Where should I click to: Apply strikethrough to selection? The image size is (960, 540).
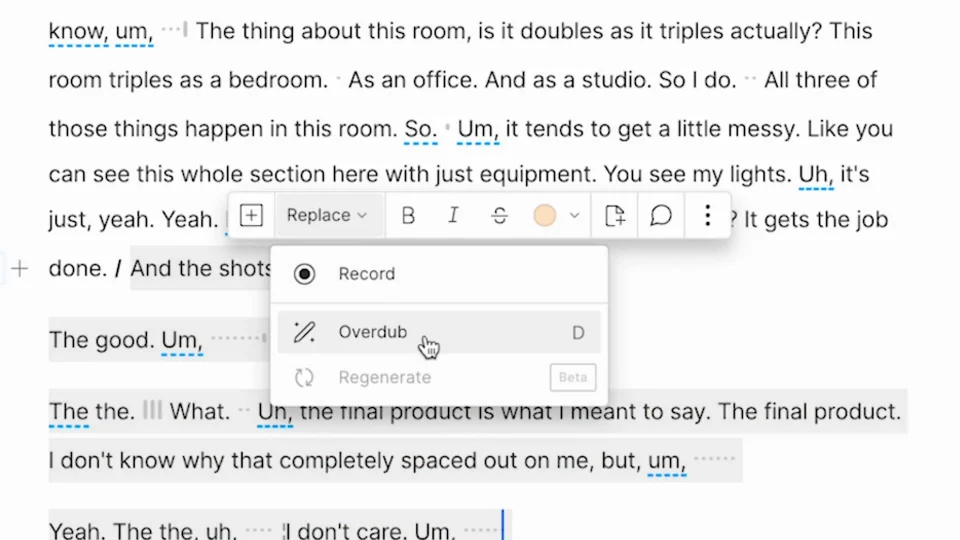pos(500,216)
